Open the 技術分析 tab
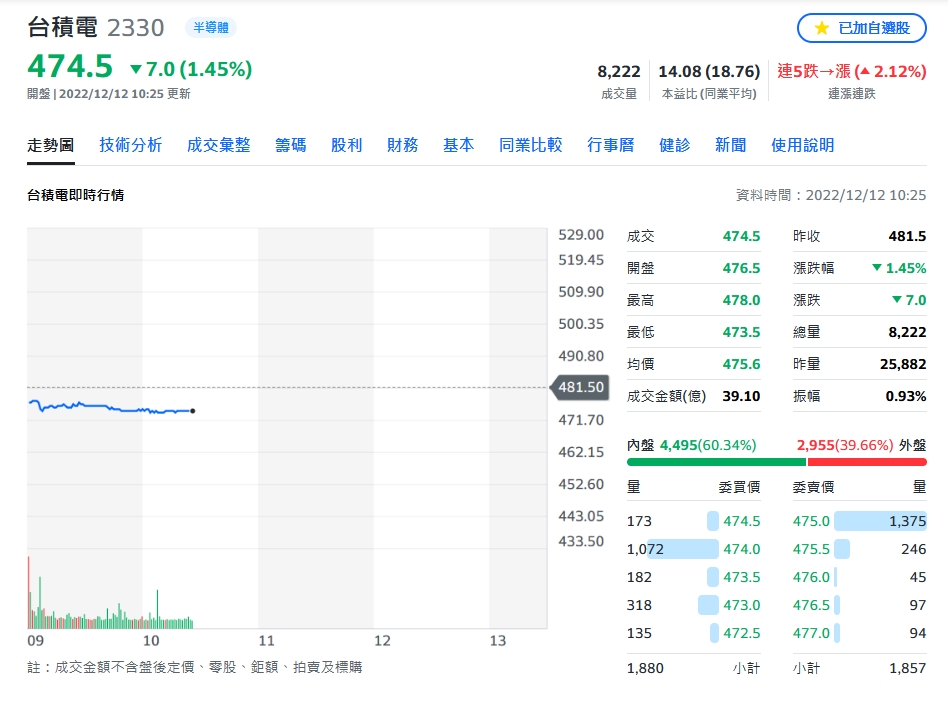948x701 pixels. [131, 145]
